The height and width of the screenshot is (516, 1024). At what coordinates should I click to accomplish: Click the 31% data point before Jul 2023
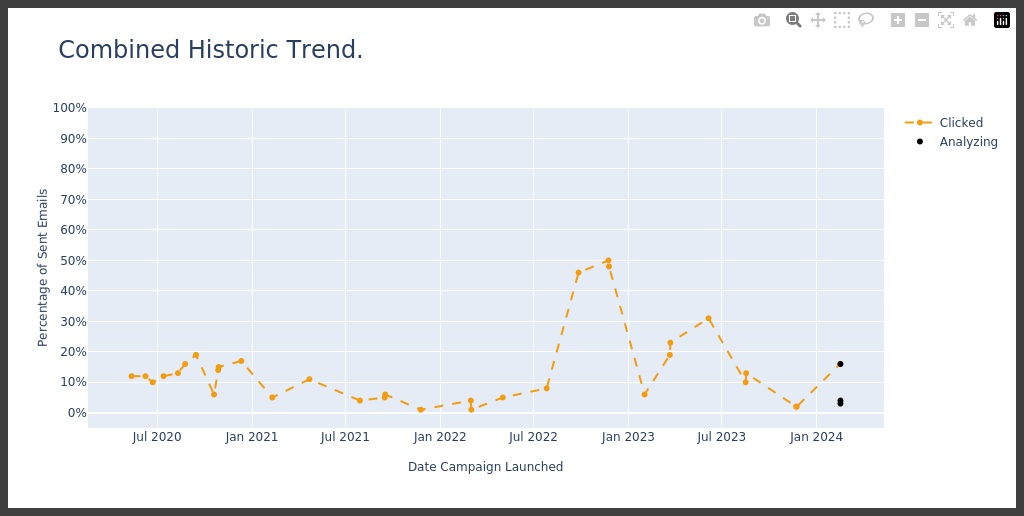pyautogui.click(x=708, y=319)
